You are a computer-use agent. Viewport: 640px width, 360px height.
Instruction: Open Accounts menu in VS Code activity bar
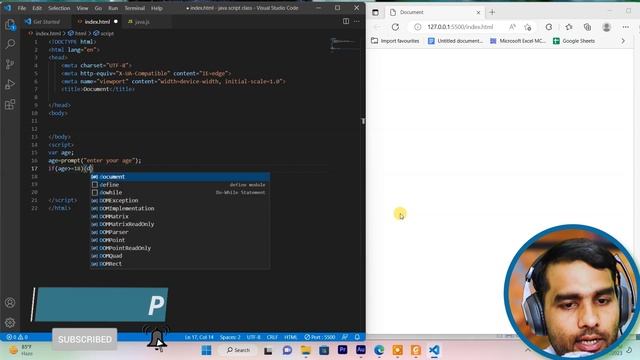coord(10,302)
